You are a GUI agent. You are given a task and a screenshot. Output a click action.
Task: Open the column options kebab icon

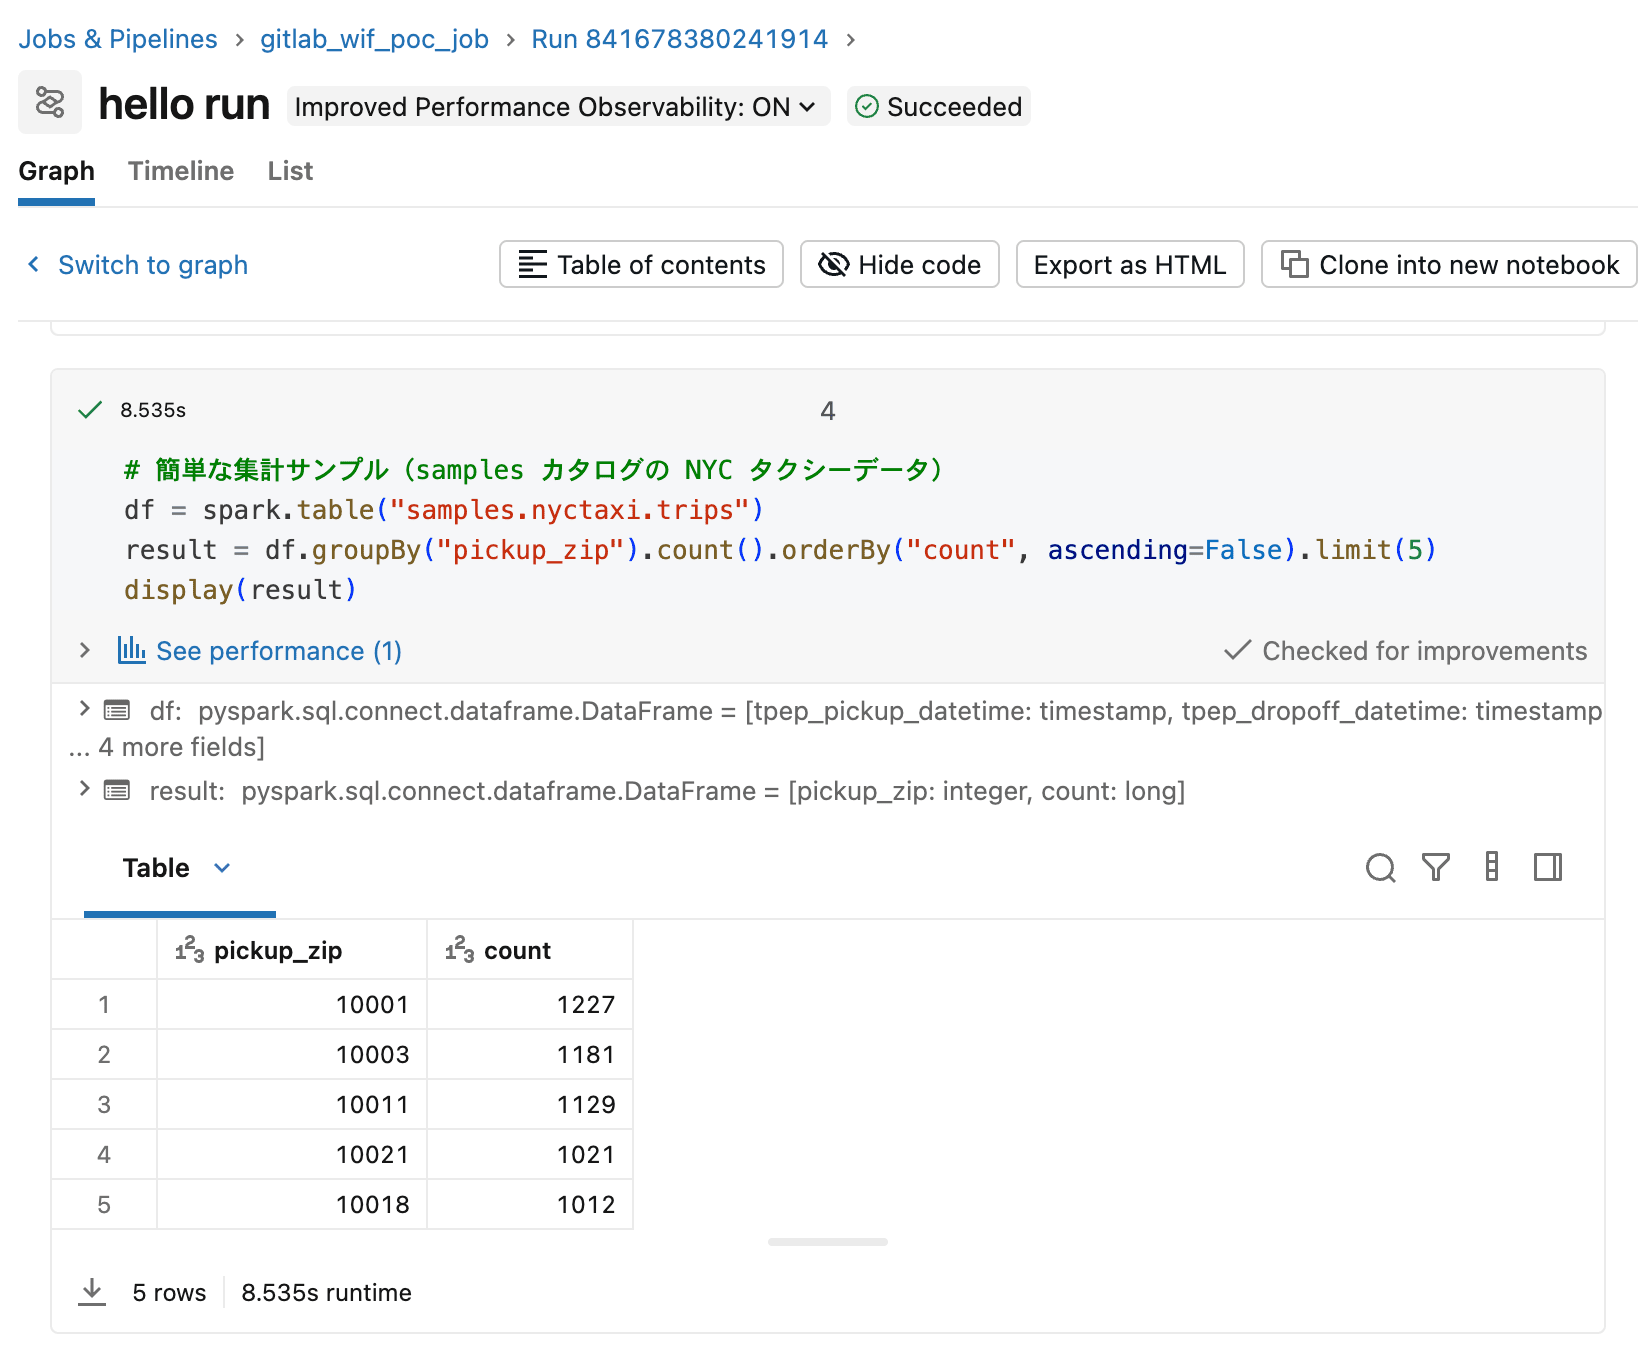coord(1492,867)
